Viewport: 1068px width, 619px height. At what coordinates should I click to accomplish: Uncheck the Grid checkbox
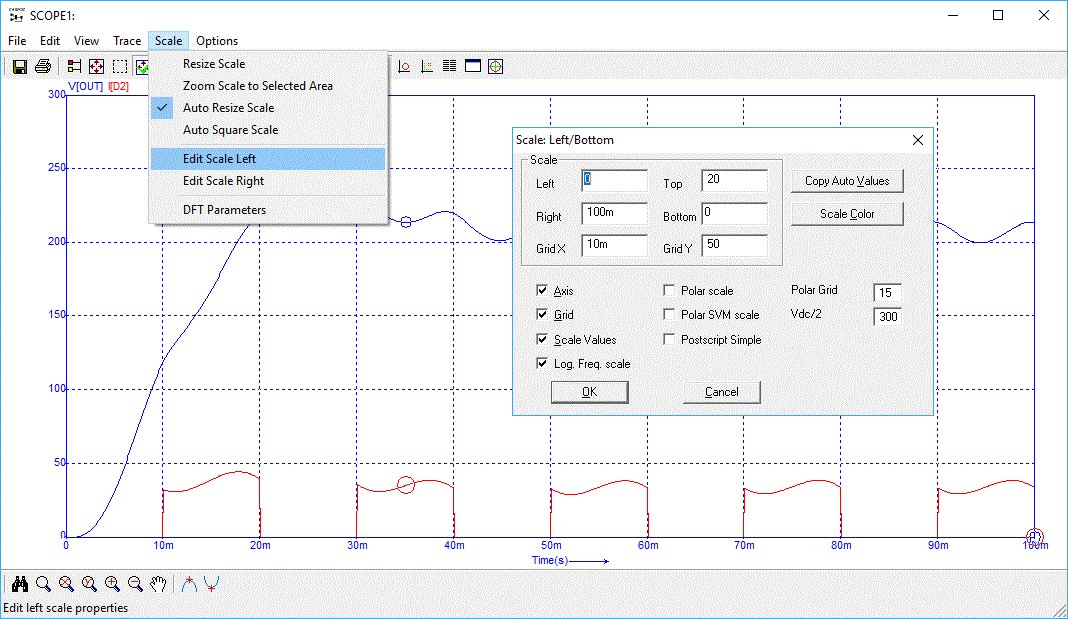(x=541, y=314)
